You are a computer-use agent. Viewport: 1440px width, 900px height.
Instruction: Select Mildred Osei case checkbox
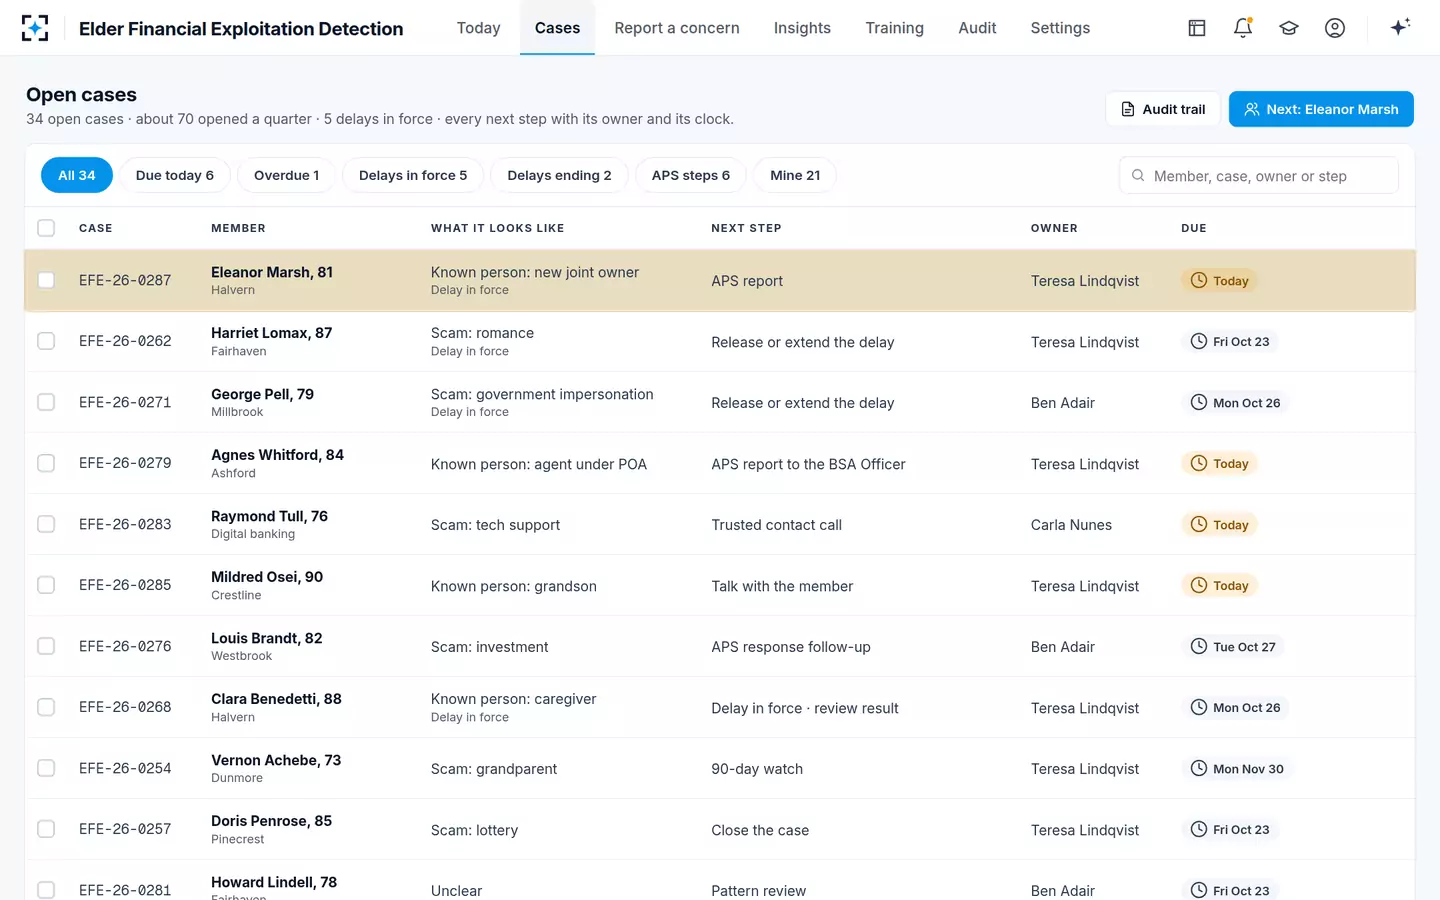click(x=46, y=585)
